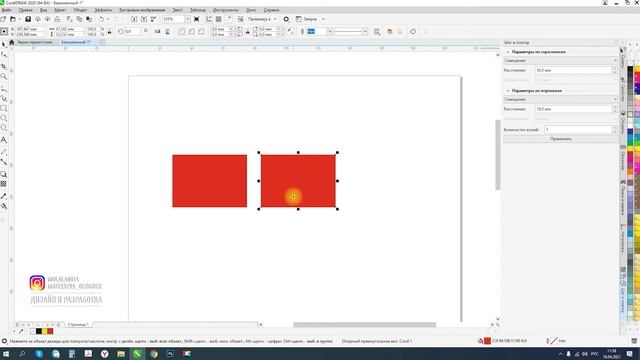Click the Export icon in the toolbar
This screenshot has height=360, width=640.
coord(143,19)
